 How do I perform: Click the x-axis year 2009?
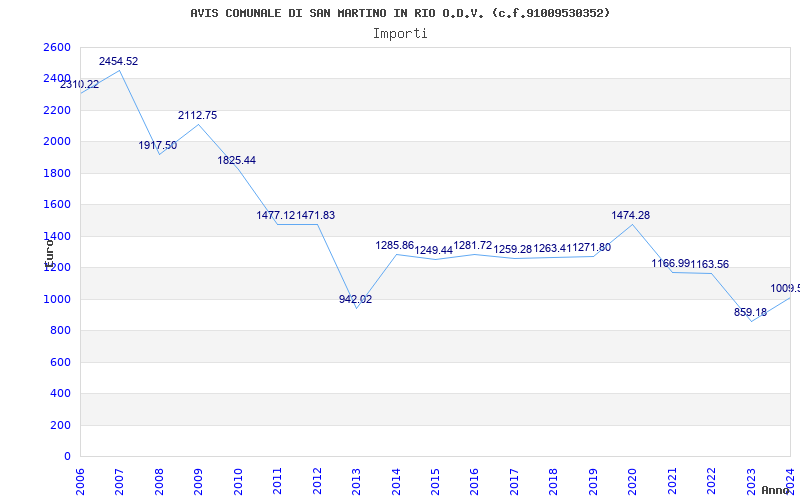click(198, 481)
